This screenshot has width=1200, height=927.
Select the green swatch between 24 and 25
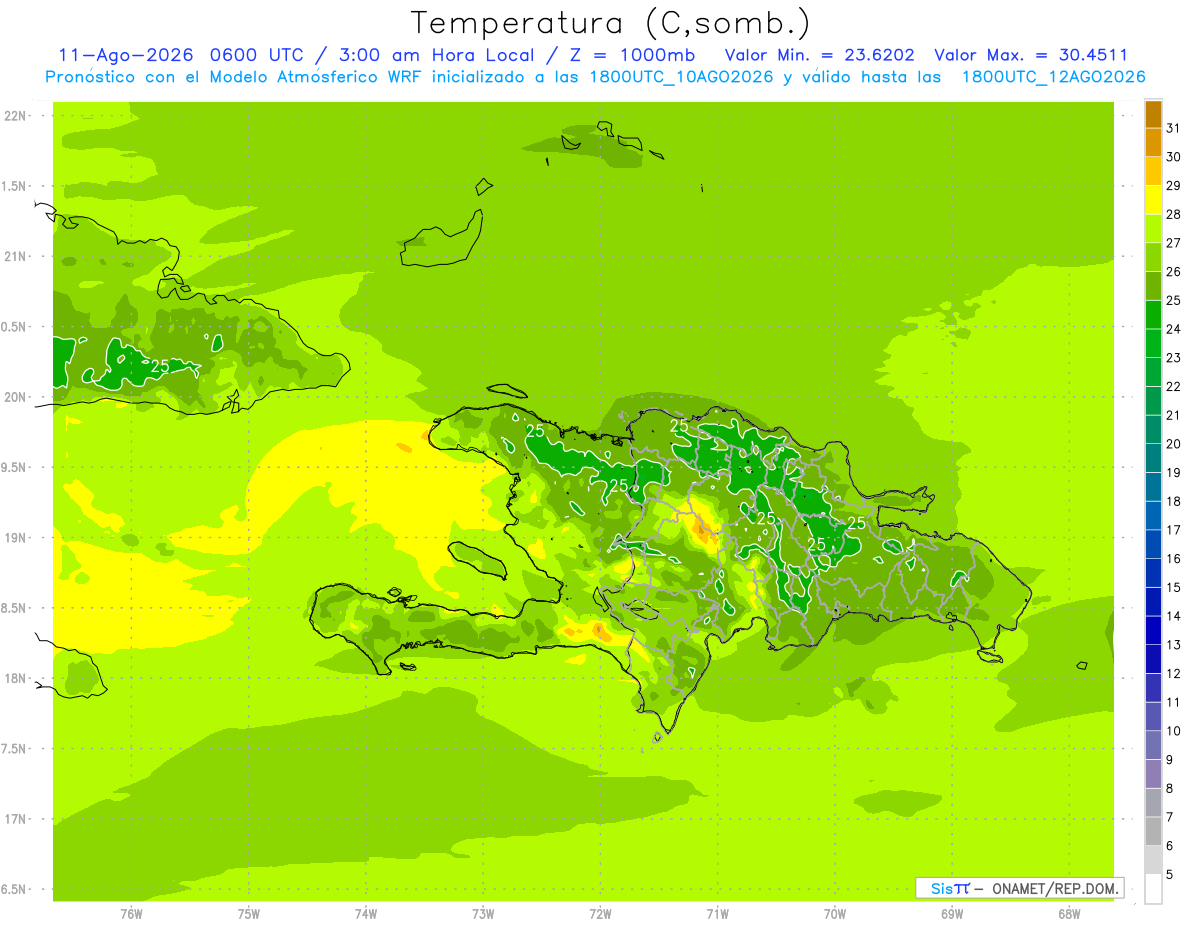[1153, 315]
